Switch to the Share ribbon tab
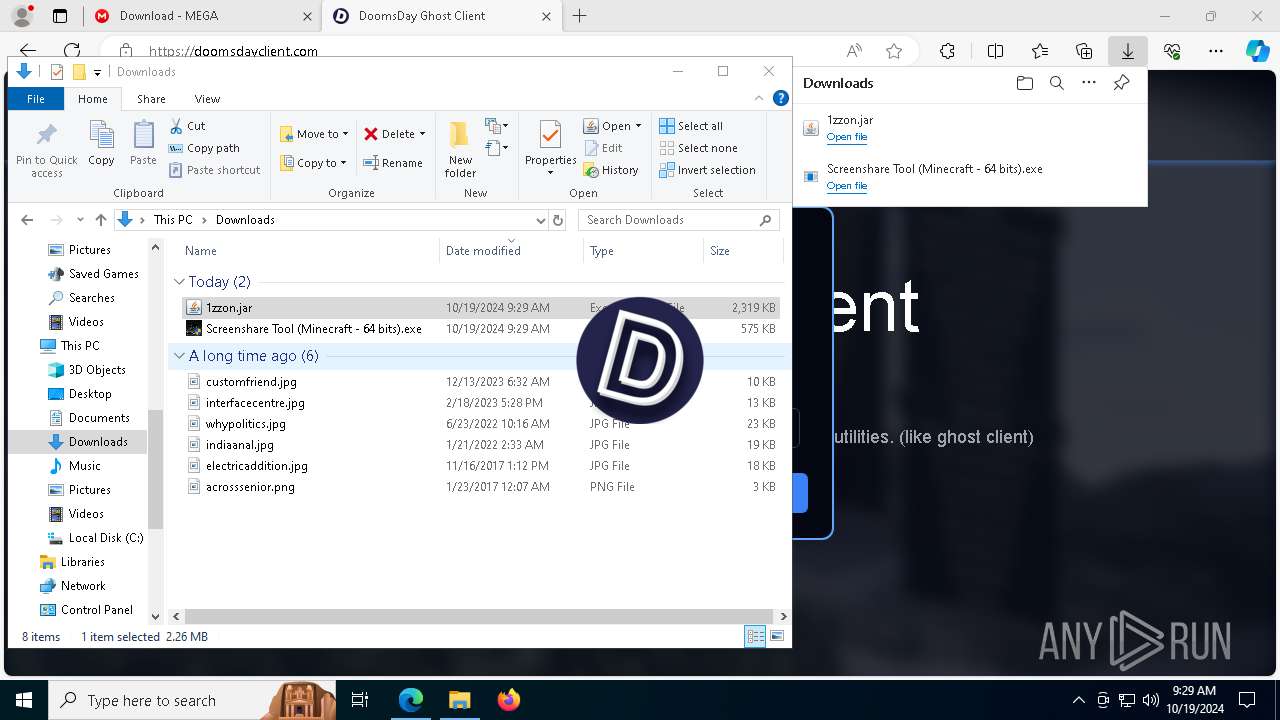 pyautogui.click(x=151, y=99)
